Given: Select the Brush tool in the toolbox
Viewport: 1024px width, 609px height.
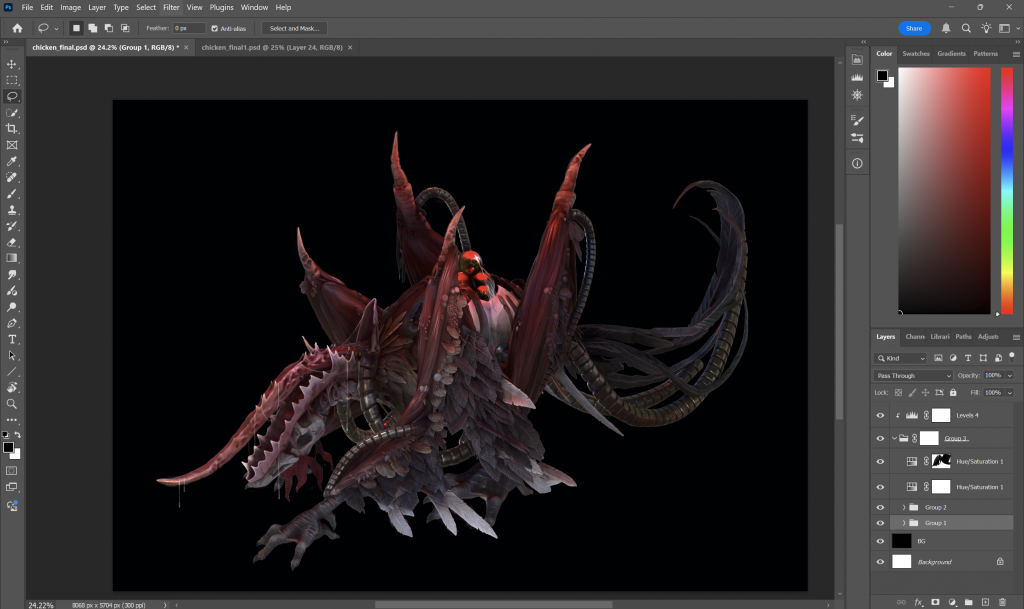Looking at the screenshot, I should [x=12, y=194].
